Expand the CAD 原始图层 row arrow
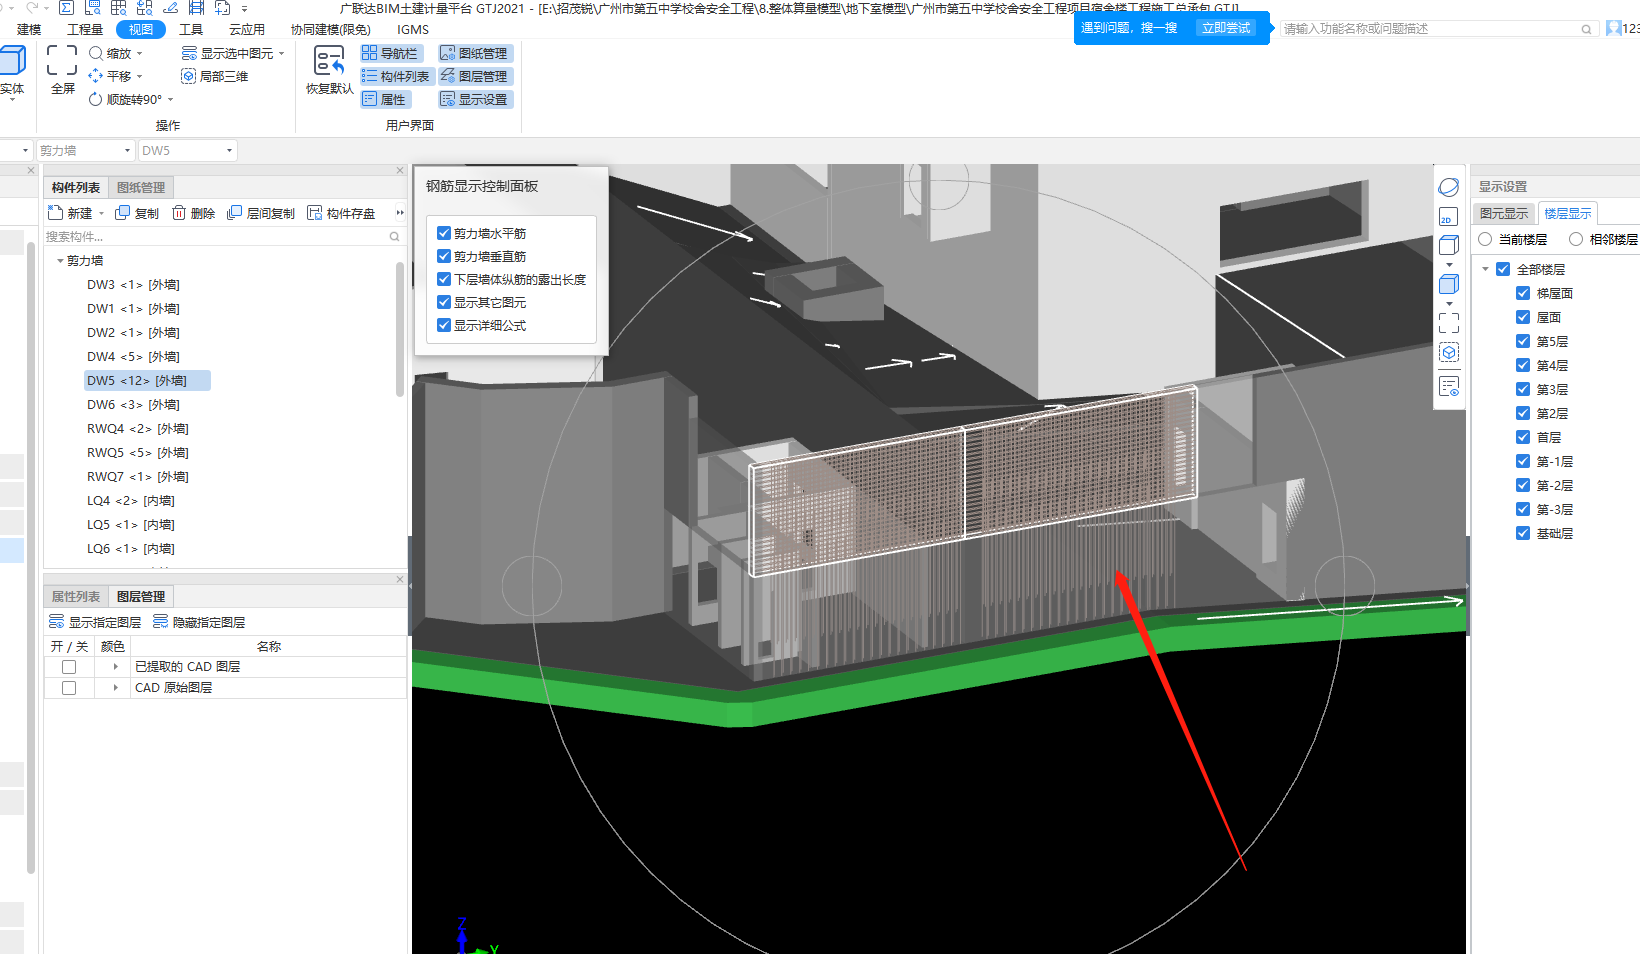The width and height of the screenshot is (1640, 954). [116, 688]
